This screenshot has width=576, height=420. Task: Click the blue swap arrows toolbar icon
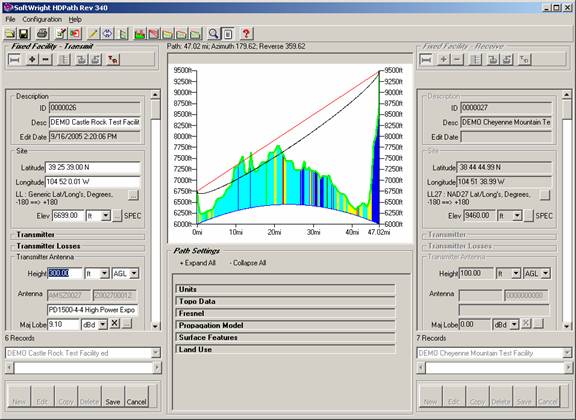(107, 34)
